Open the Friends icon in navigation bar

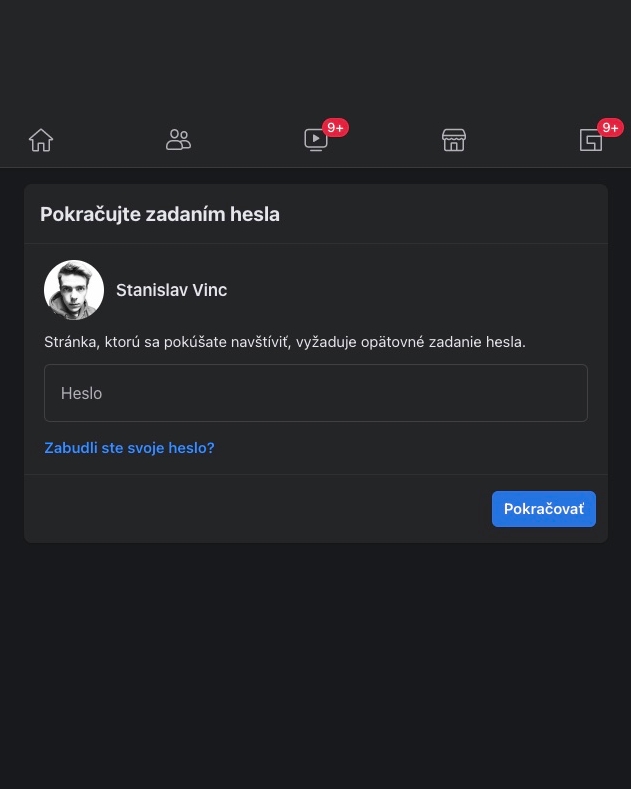178,140
